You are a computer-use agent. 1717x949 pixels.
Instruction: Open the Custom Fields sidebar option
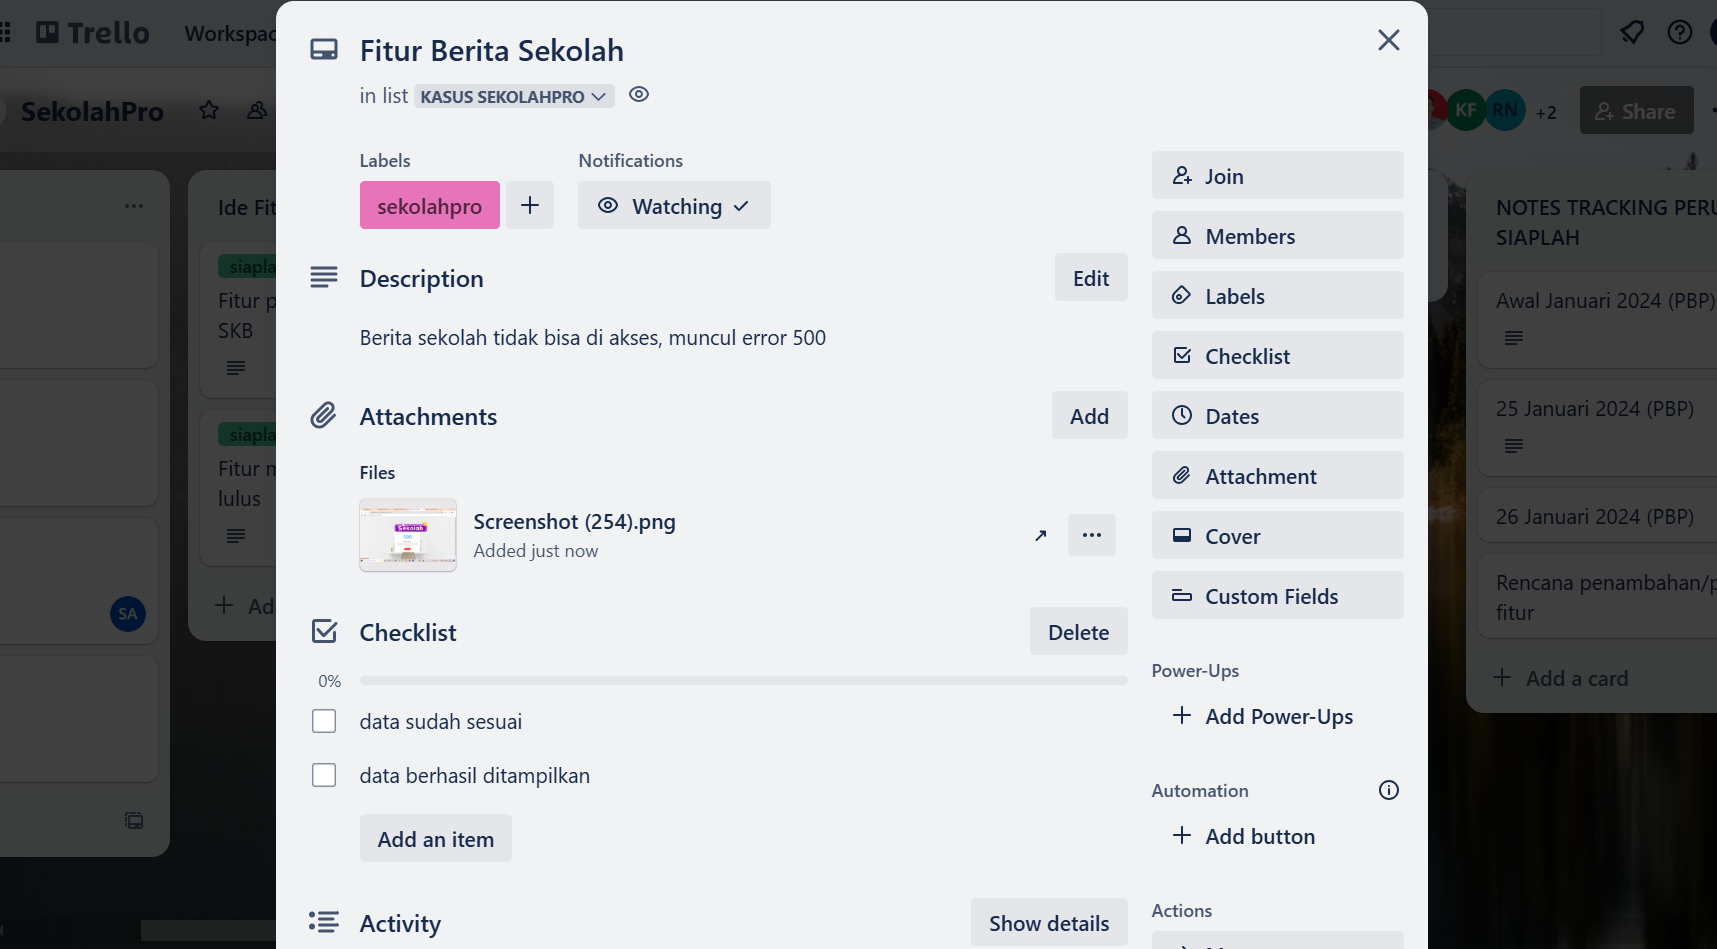tap(1277, 596)
